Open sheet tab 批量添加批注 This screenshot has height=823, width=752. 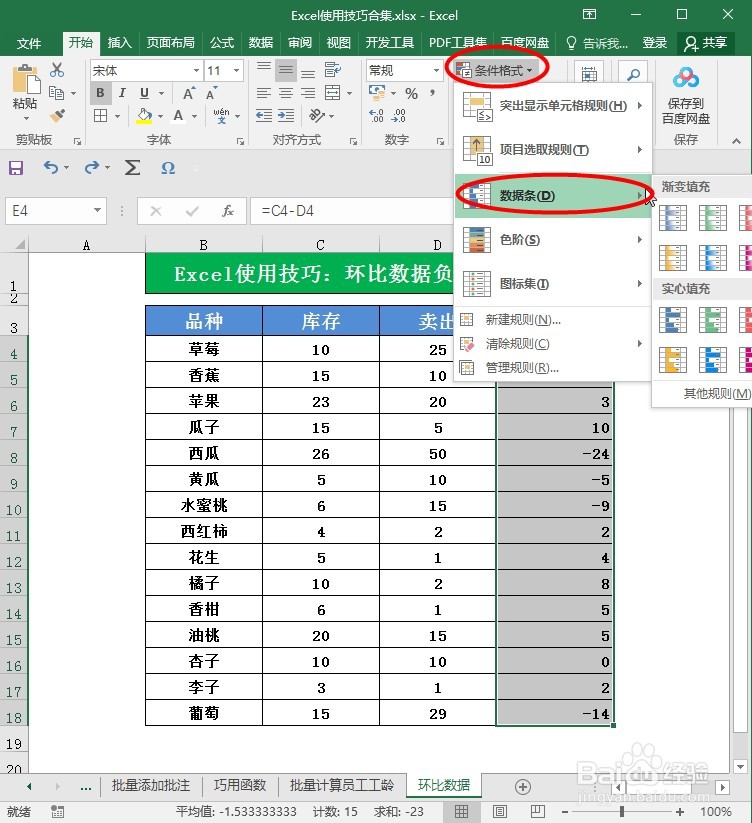[151, 785]
